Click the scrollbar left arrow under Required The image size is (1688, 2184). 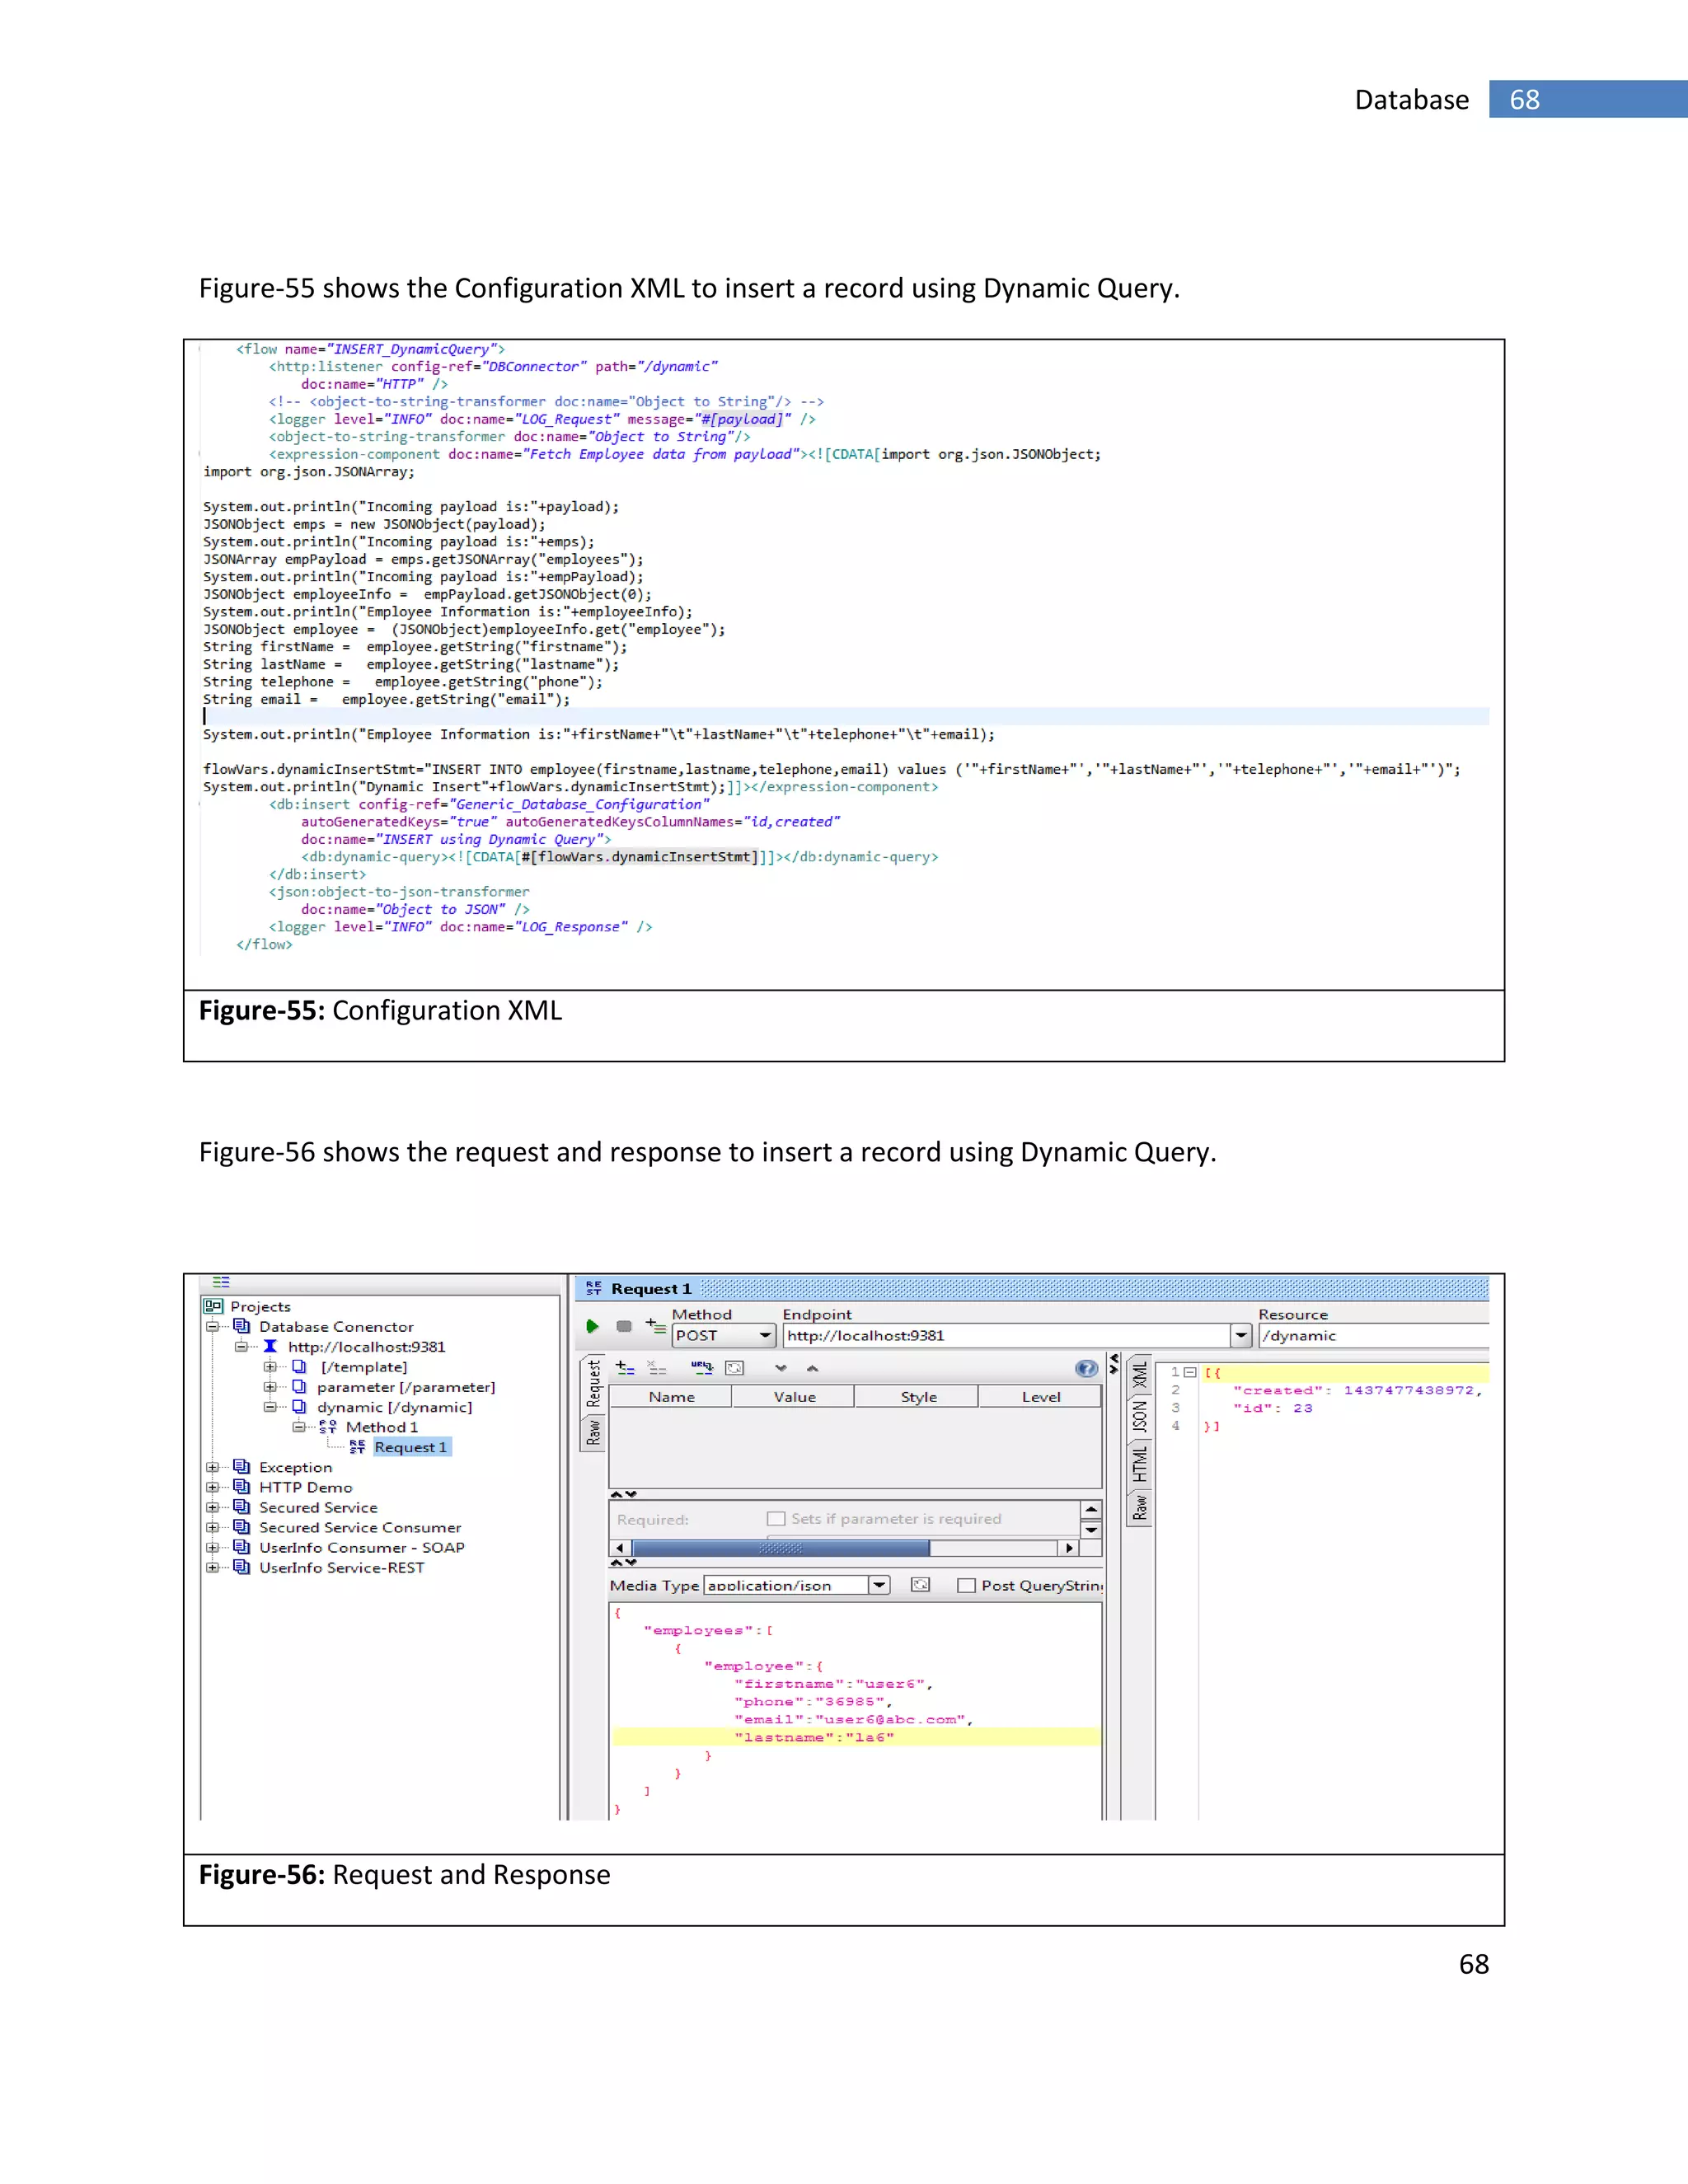[620, 1548]
